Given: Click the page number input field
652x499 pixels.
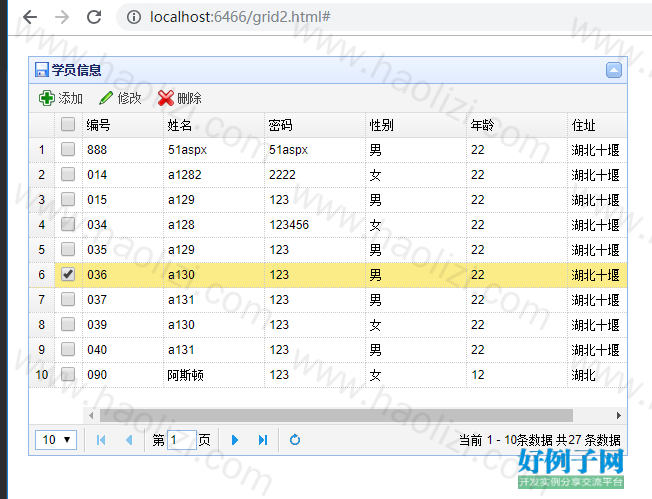Looking at the screenshot, I should point(182,440).
